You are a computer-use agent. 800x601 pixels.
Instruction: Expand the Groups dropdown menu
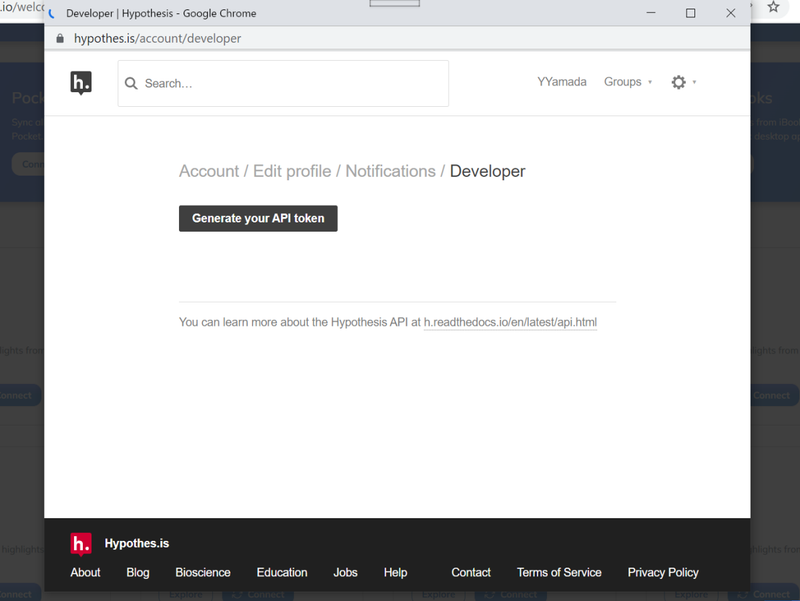click(628, 82)
